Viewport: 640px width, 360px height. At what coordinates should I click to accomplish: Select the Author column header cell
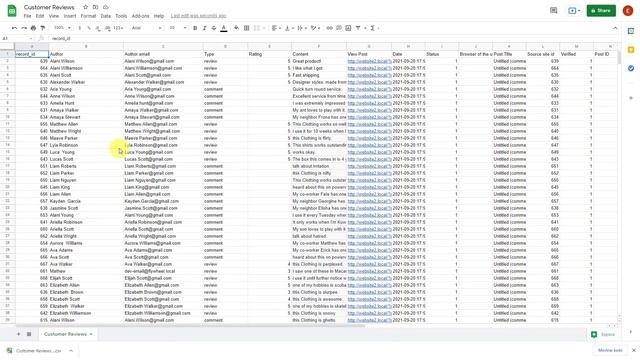point(86,54)
